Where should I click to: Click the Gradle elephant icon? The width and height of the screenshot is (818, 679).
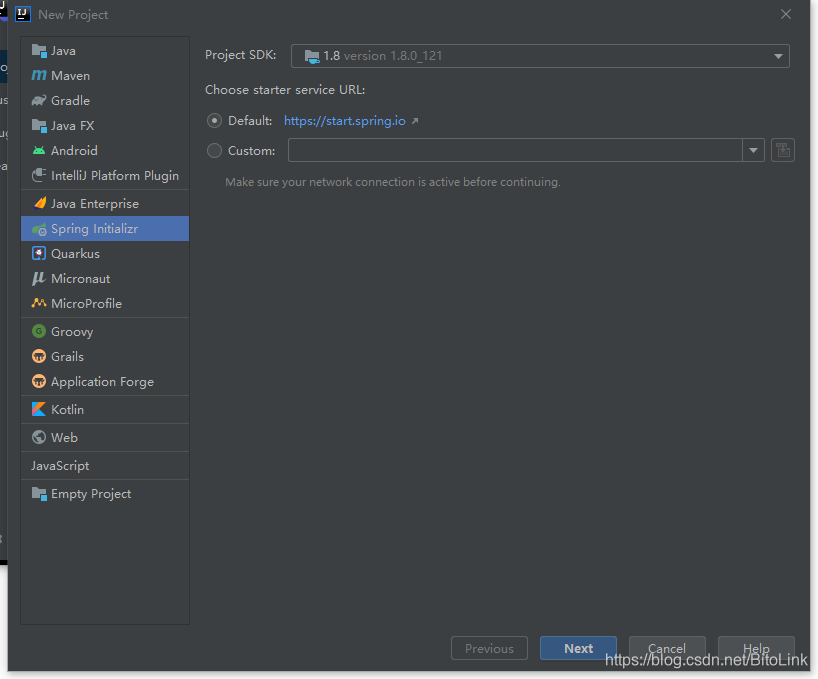(x=39, y=101)
